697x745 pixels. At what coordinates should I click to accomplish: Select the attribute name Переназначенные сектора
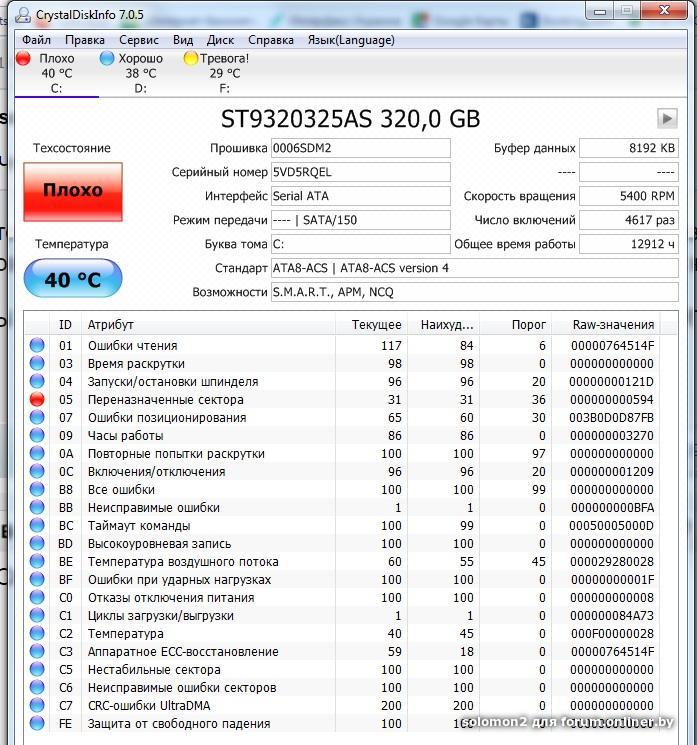165,400
